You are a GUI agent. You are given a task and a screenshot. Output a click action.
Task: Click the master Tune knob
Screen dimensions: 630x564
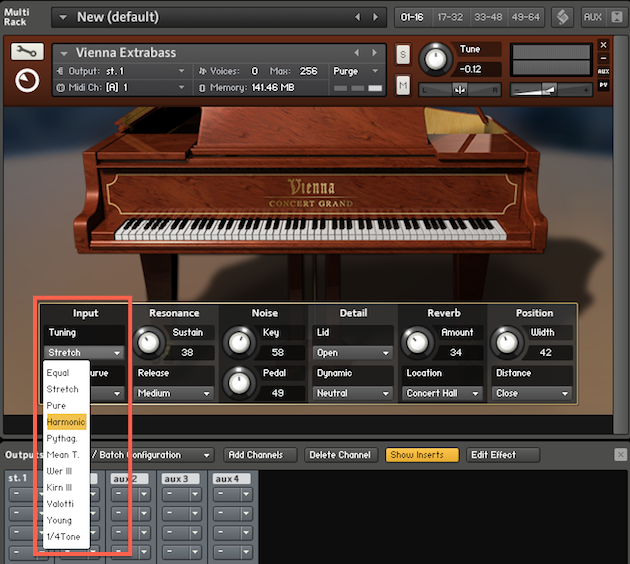436,60
